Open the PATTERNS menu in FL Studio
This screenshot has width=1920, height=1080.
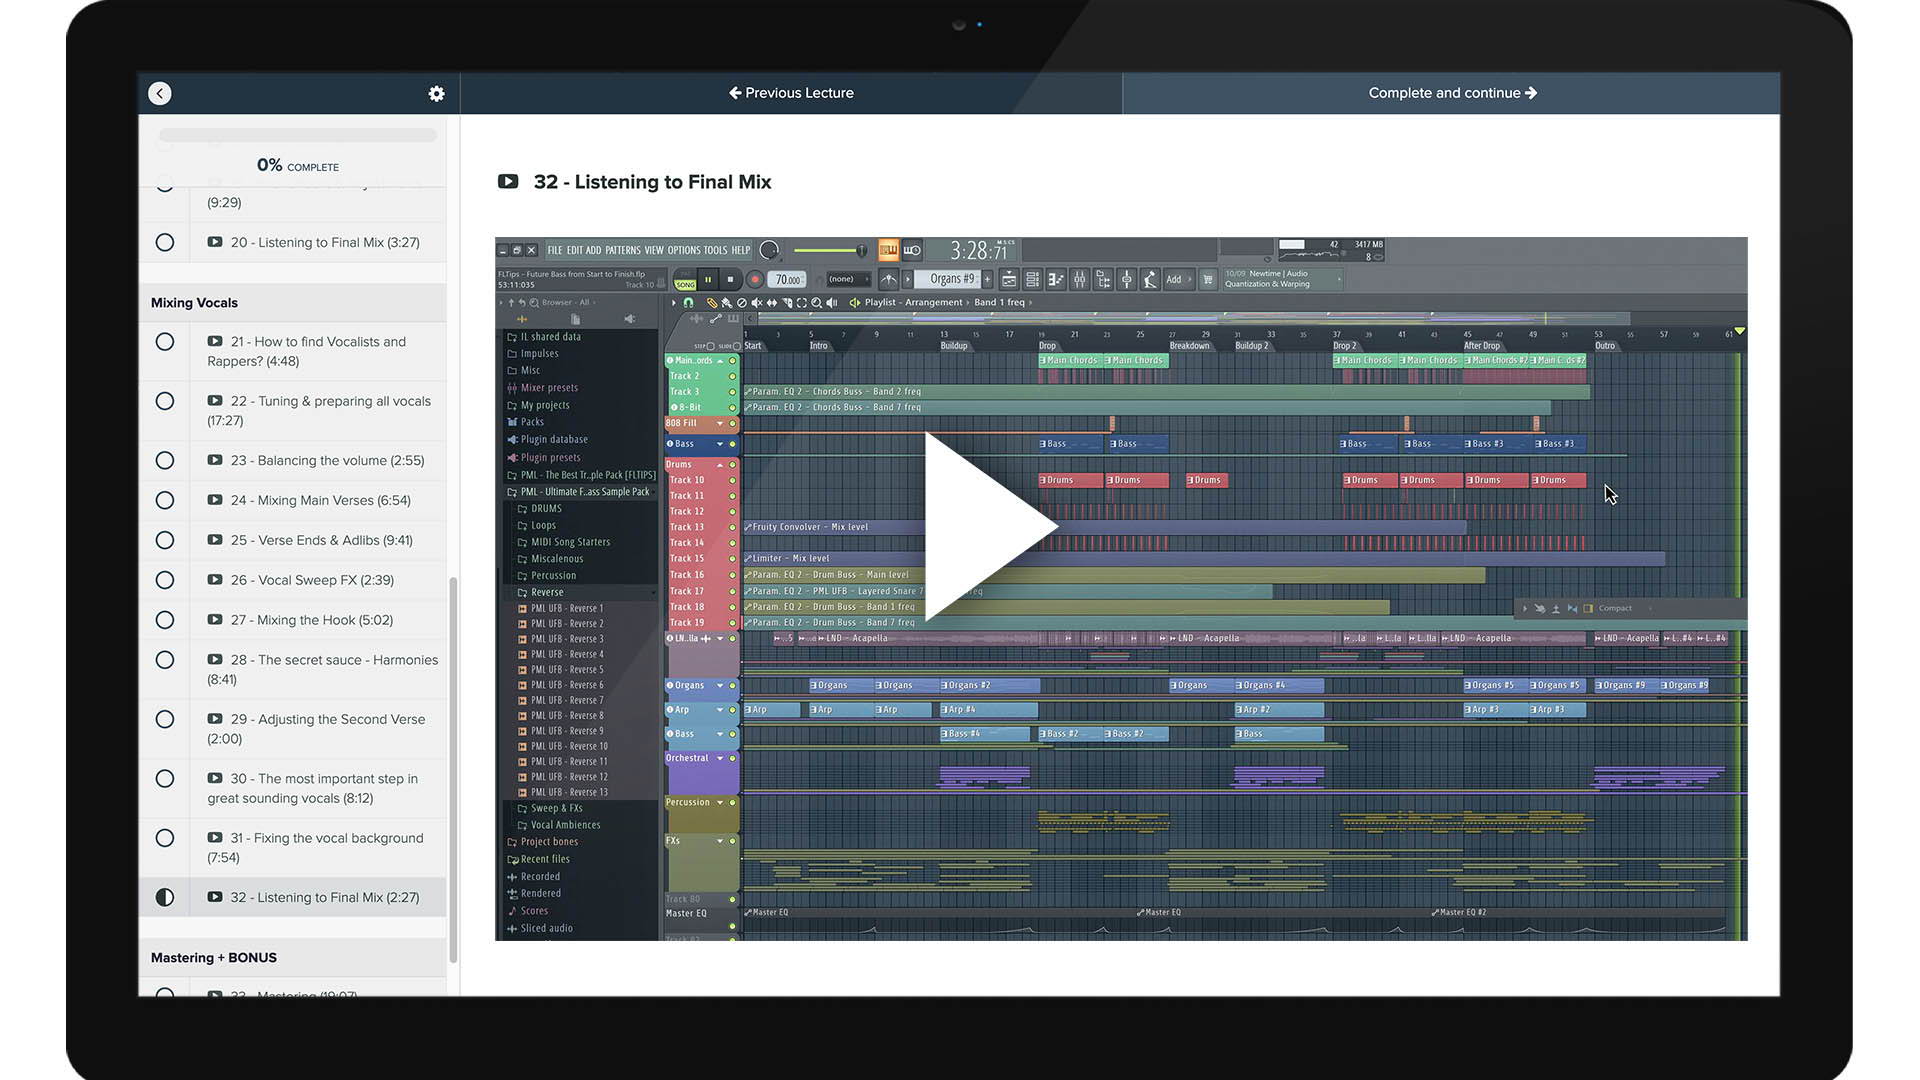[x=622, y=250]
